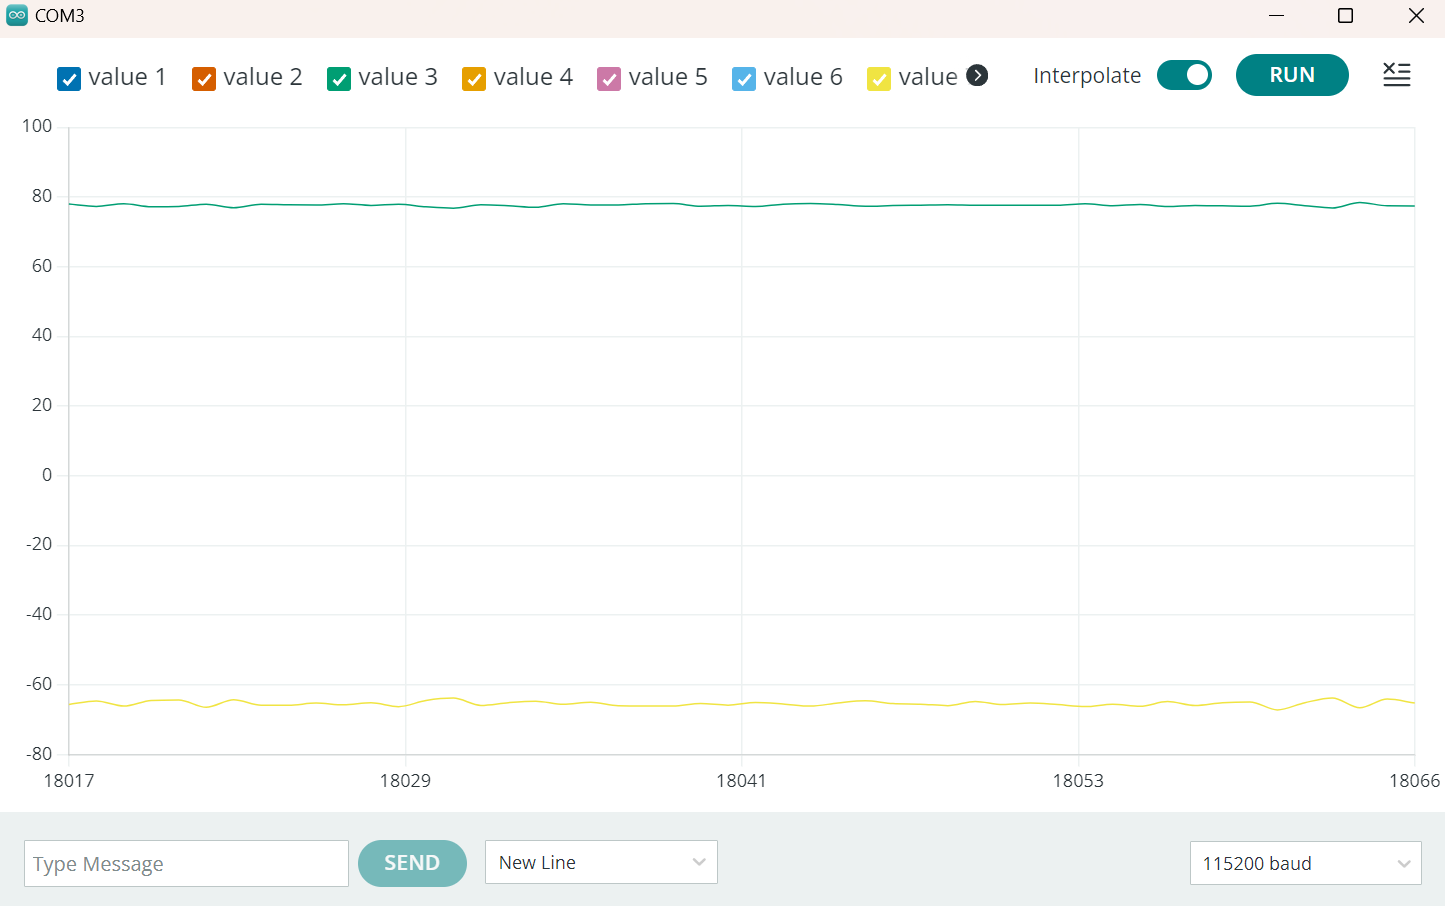
Task: Click the value 5 legend label
Action: [668, 77]
